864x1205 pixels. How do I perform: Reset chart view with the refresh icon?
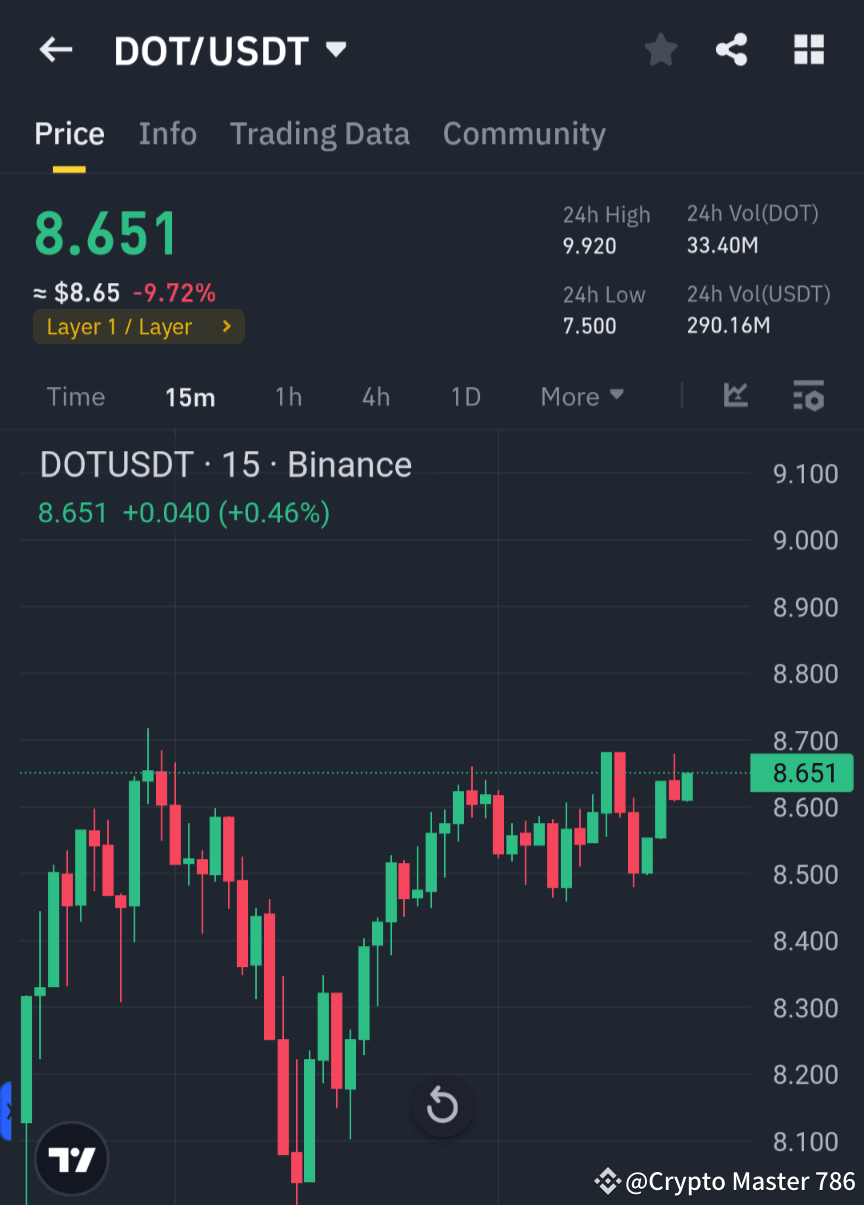point(442,1106)
